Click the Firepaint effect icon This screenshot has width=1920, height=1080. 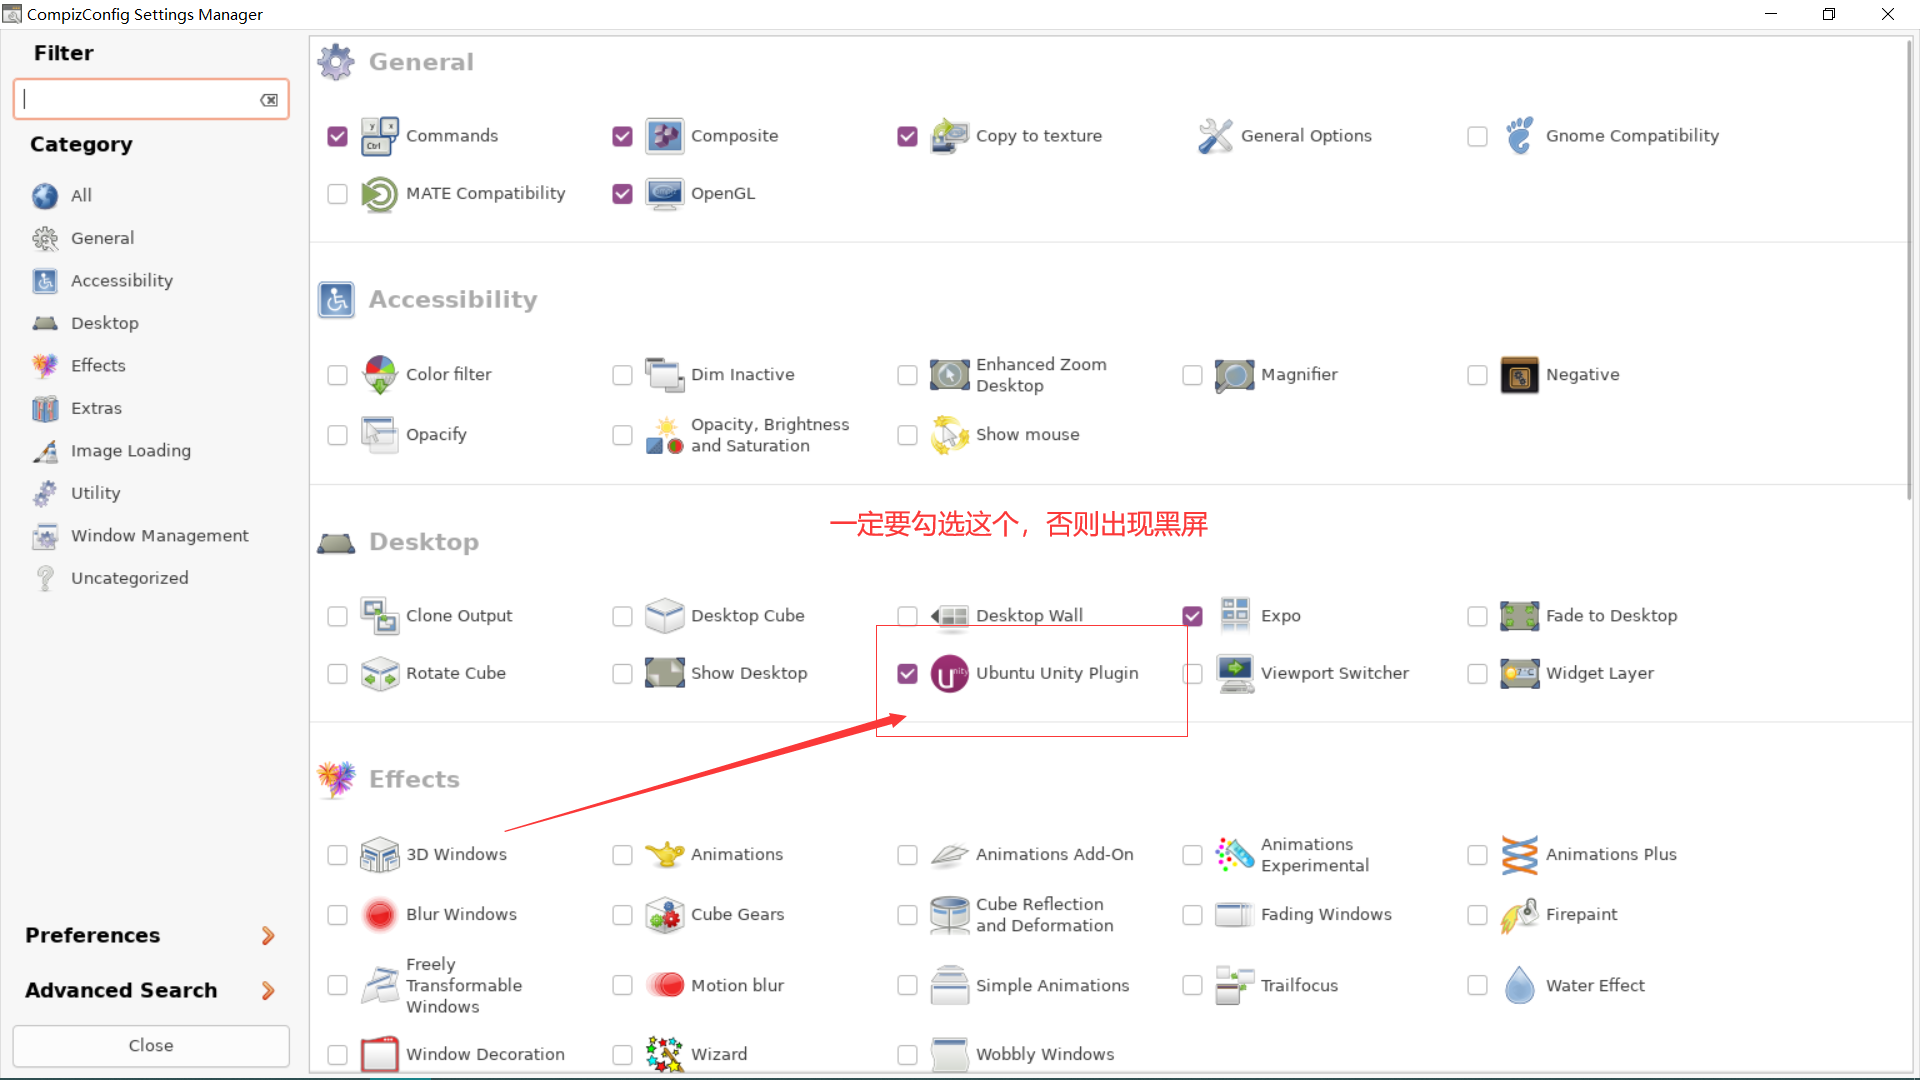[1519, 914]
